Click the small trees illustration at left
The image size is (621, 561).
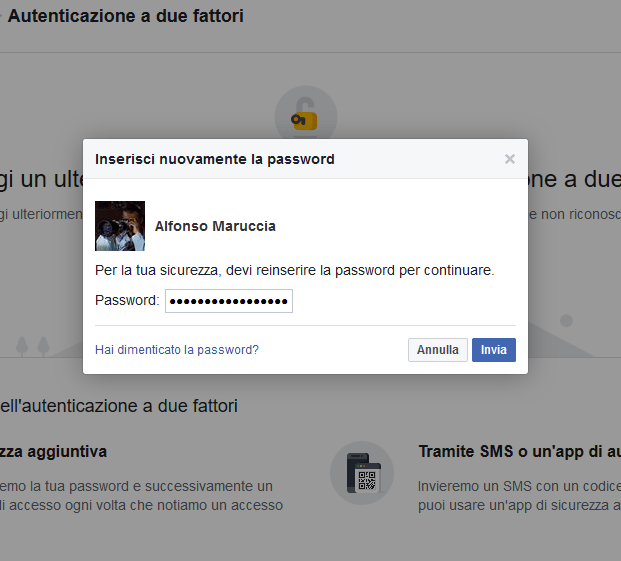click(x=31, y=346)
